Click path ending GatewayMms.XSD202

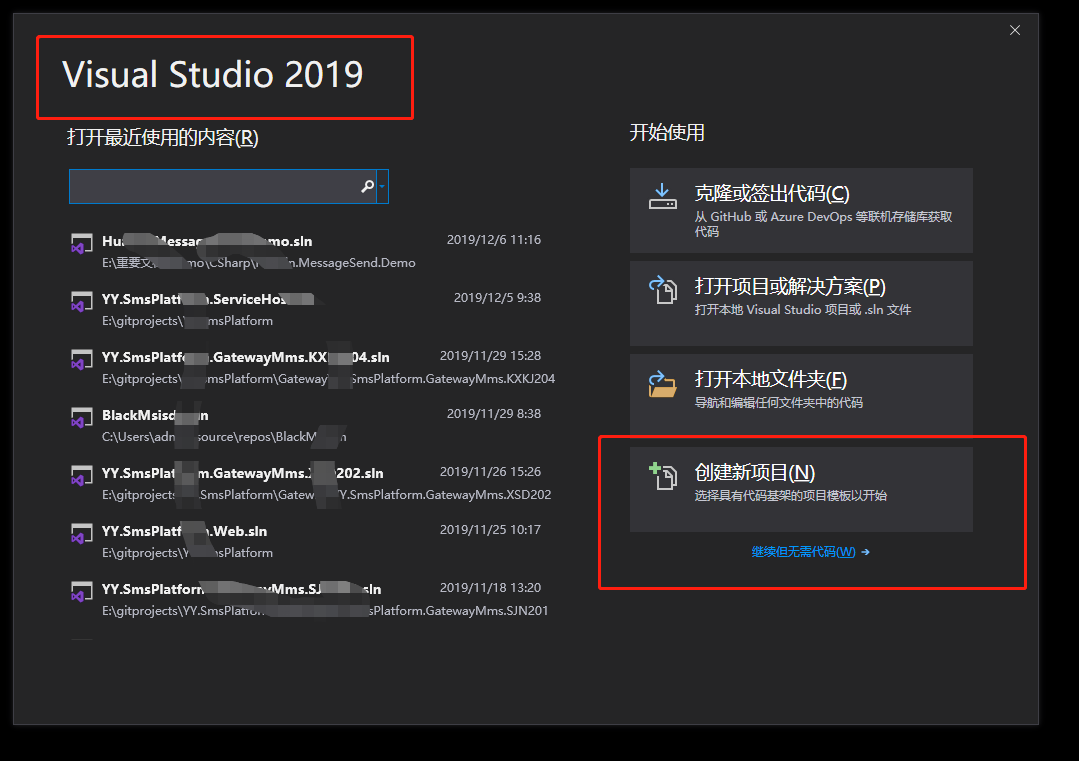tap(327, 495)
